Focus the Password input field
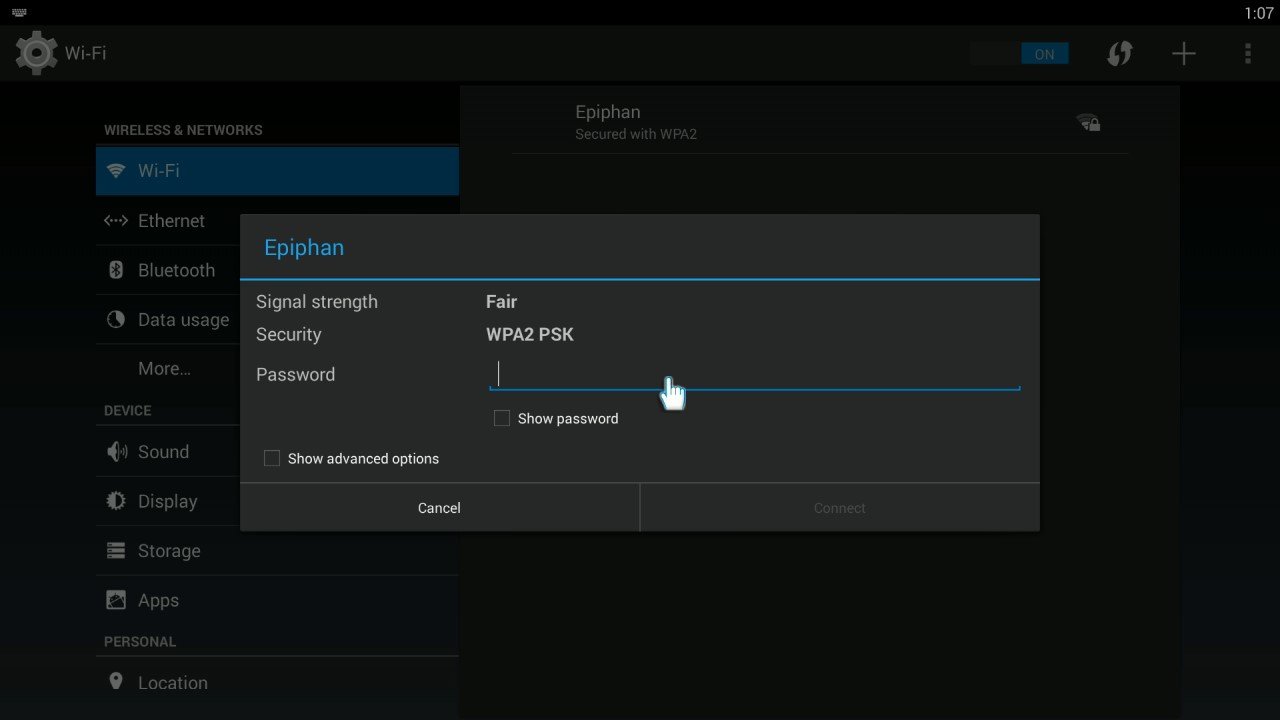 tap(754, 374)
